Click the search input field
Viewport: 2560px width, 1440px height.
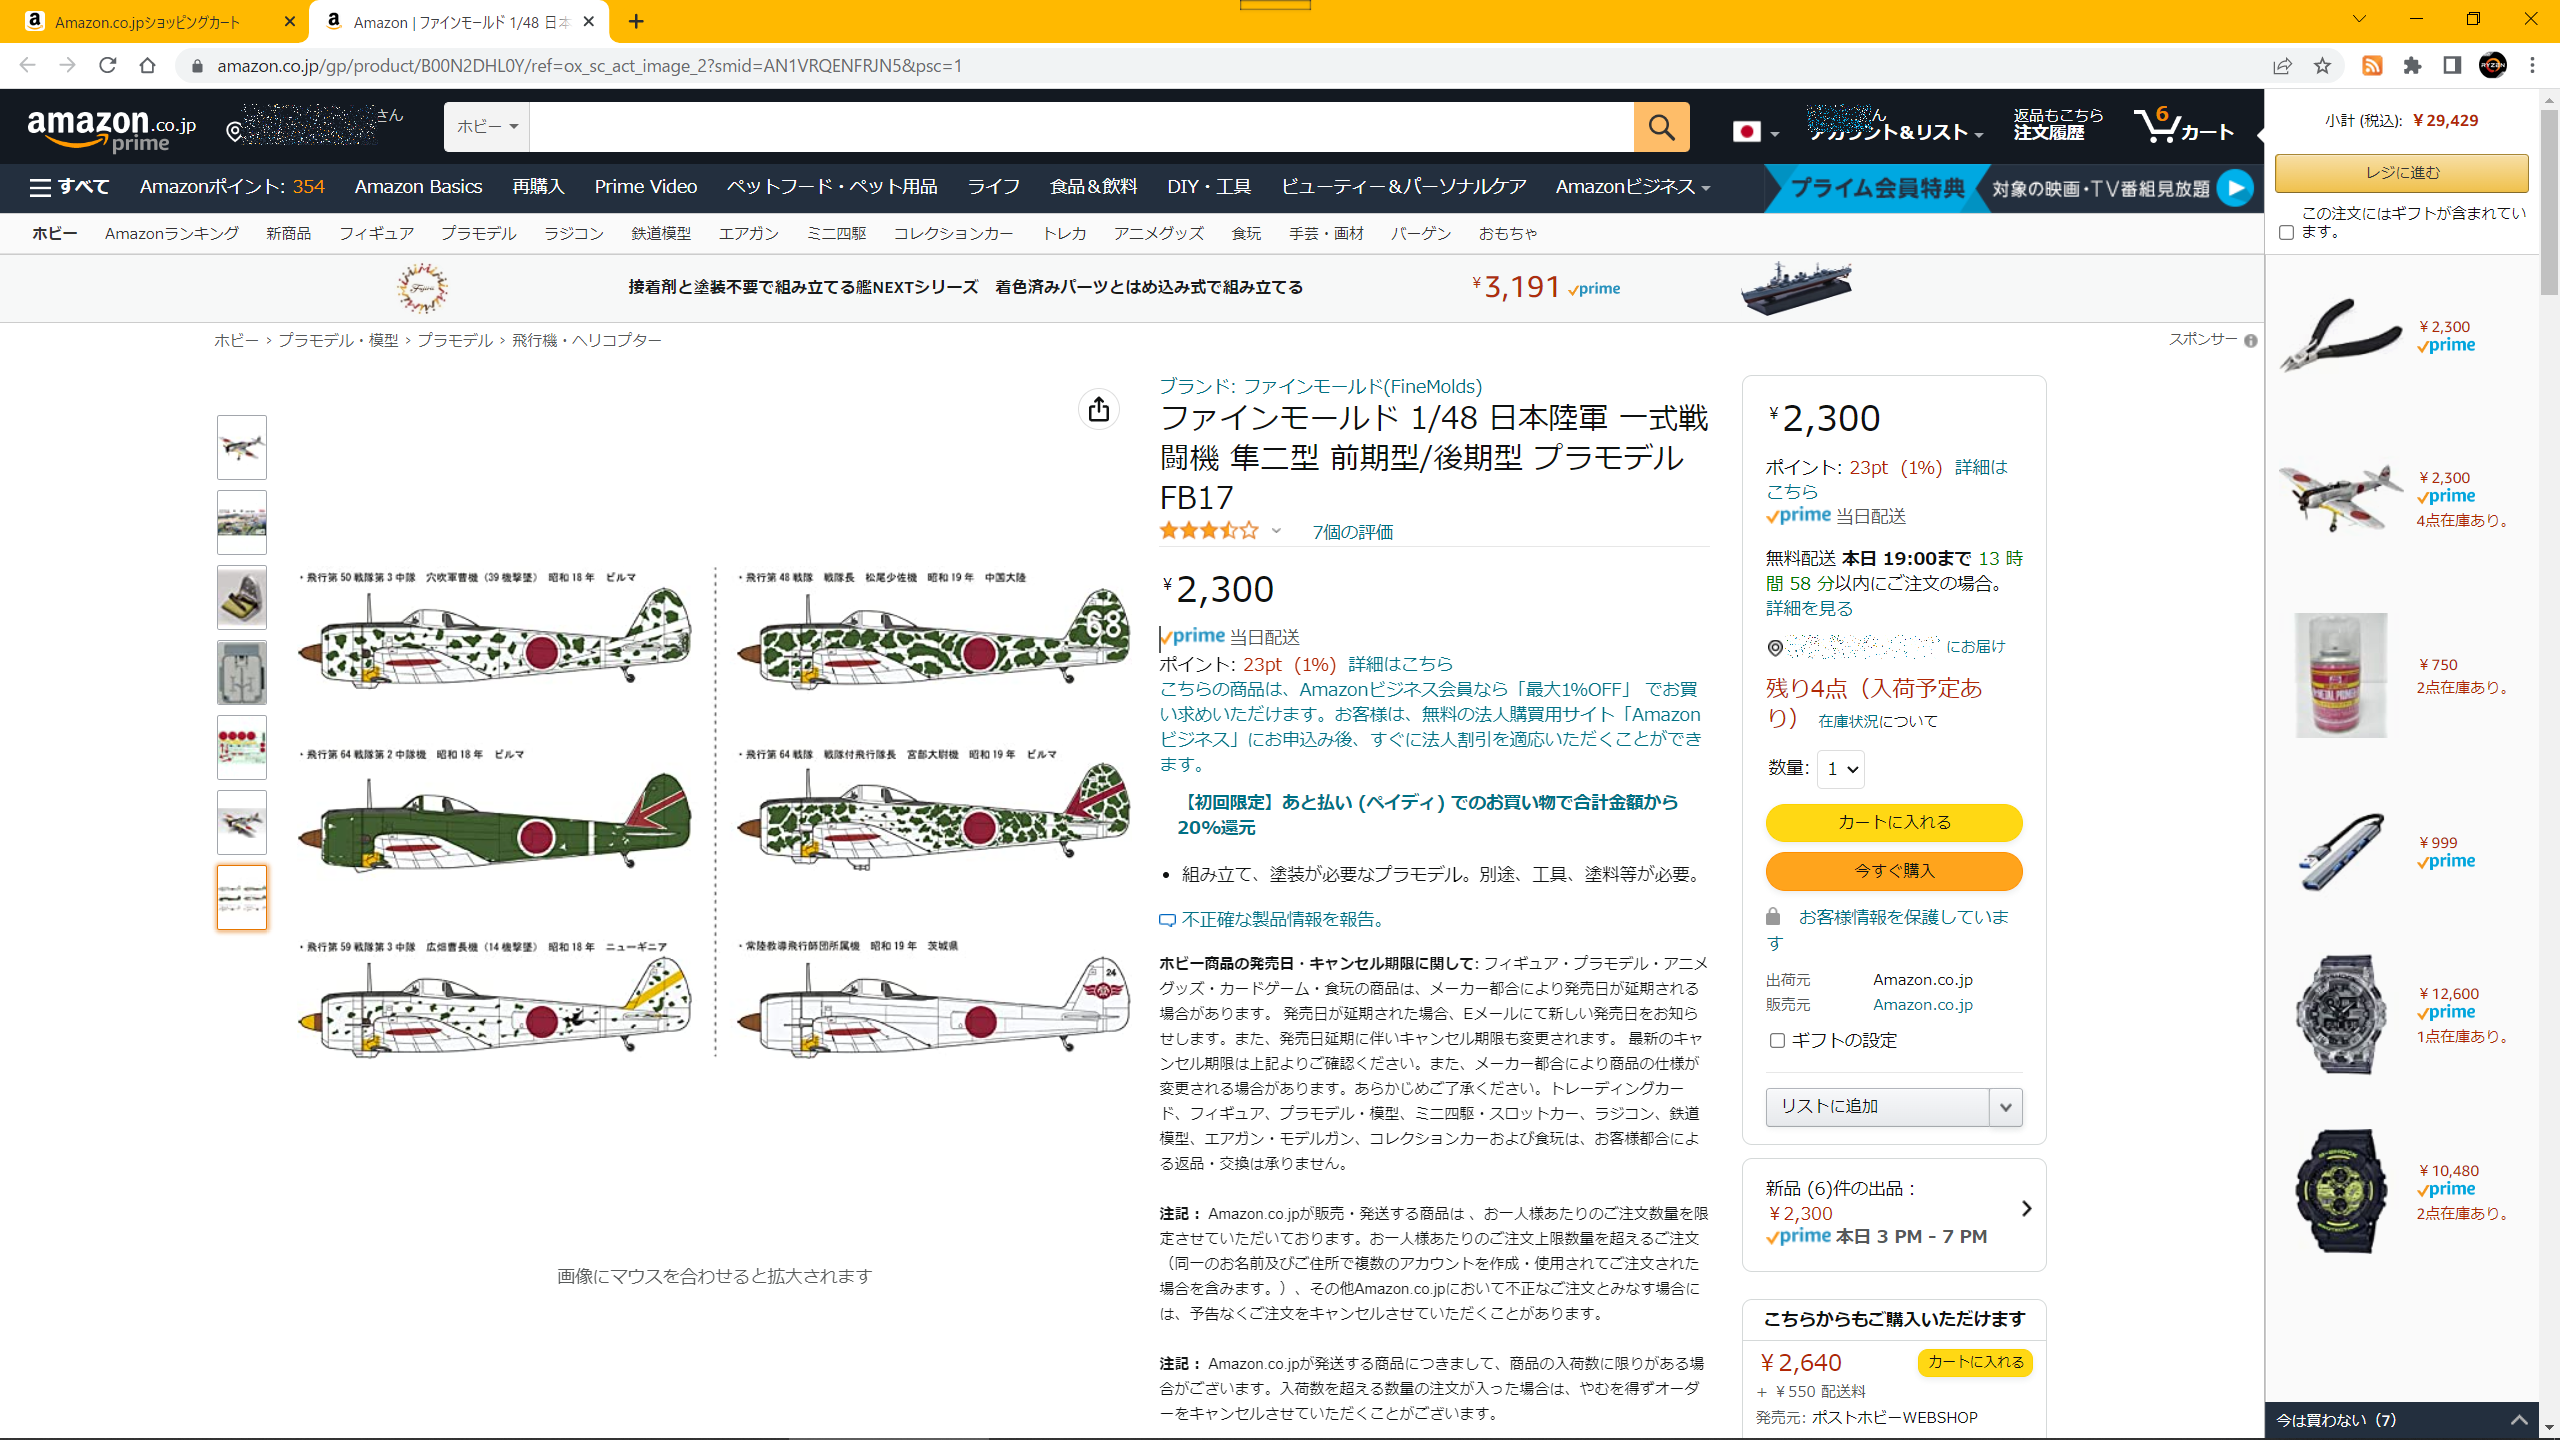[x=1081, y=127]
